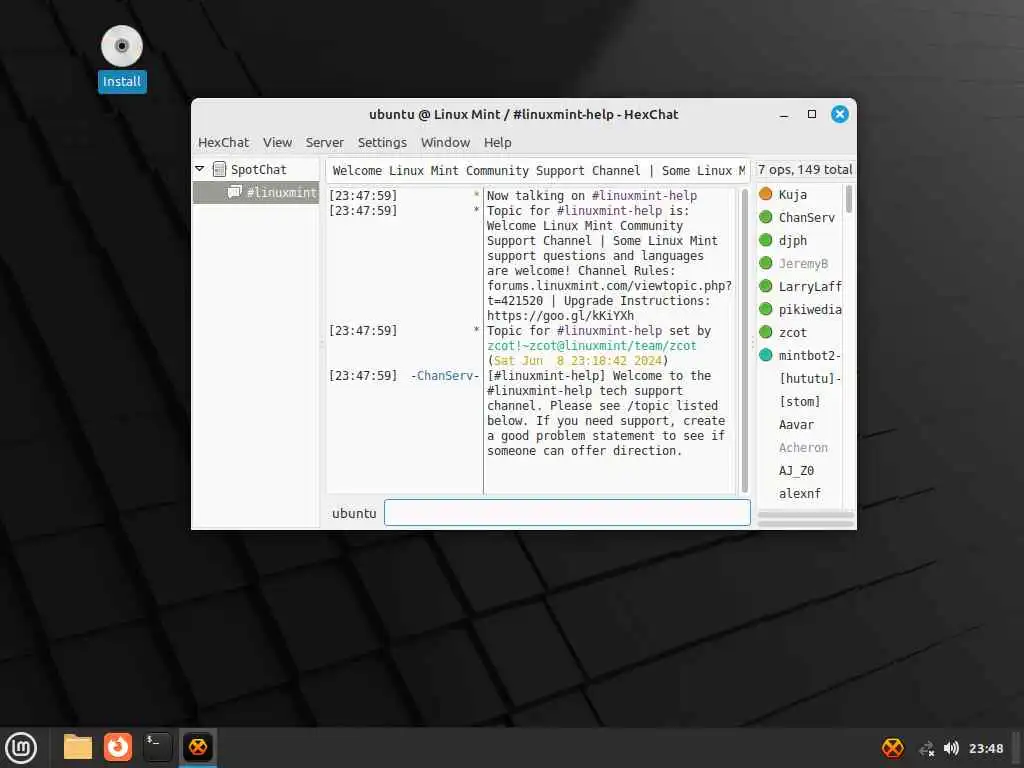The image size is (1024, 768).
Task: Click djph's green status dot
Action: (x=765, y=240)
